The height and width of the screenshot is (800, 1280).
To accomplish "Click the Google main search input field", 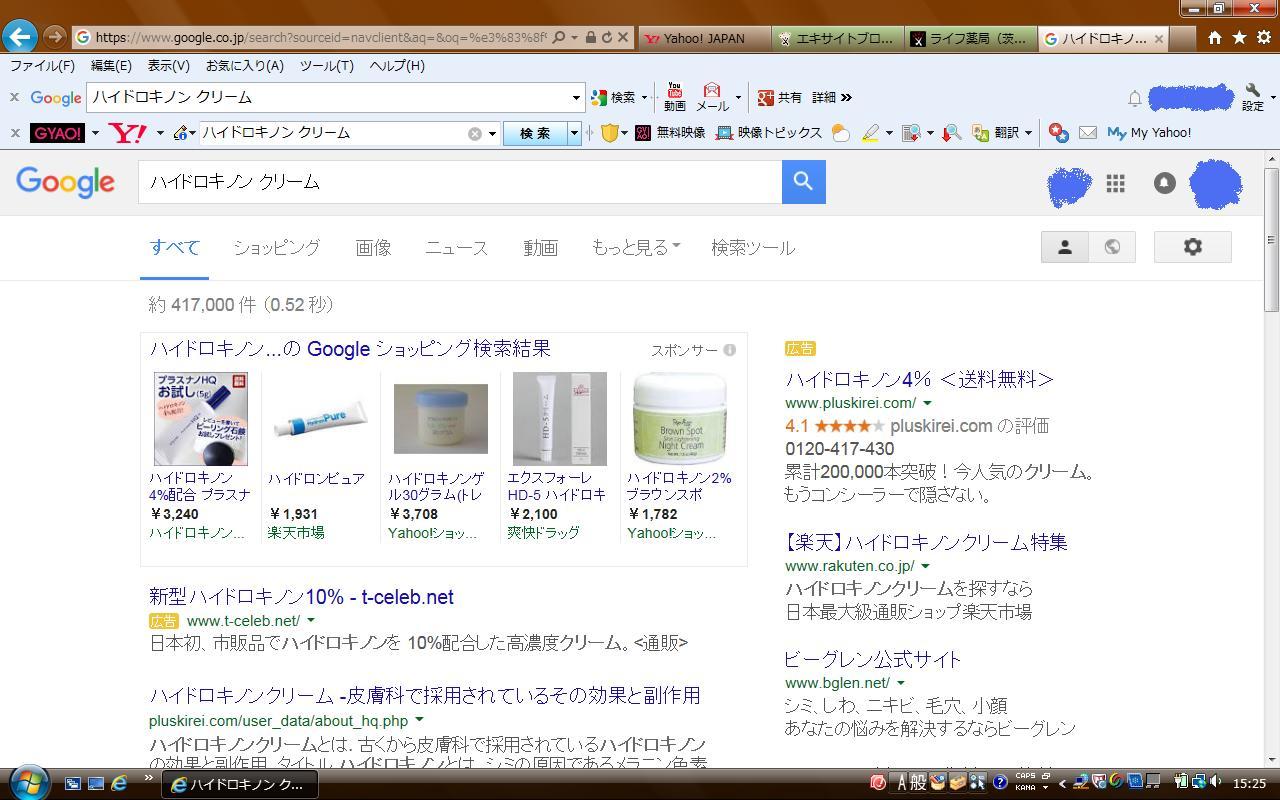I will (460, 181).
